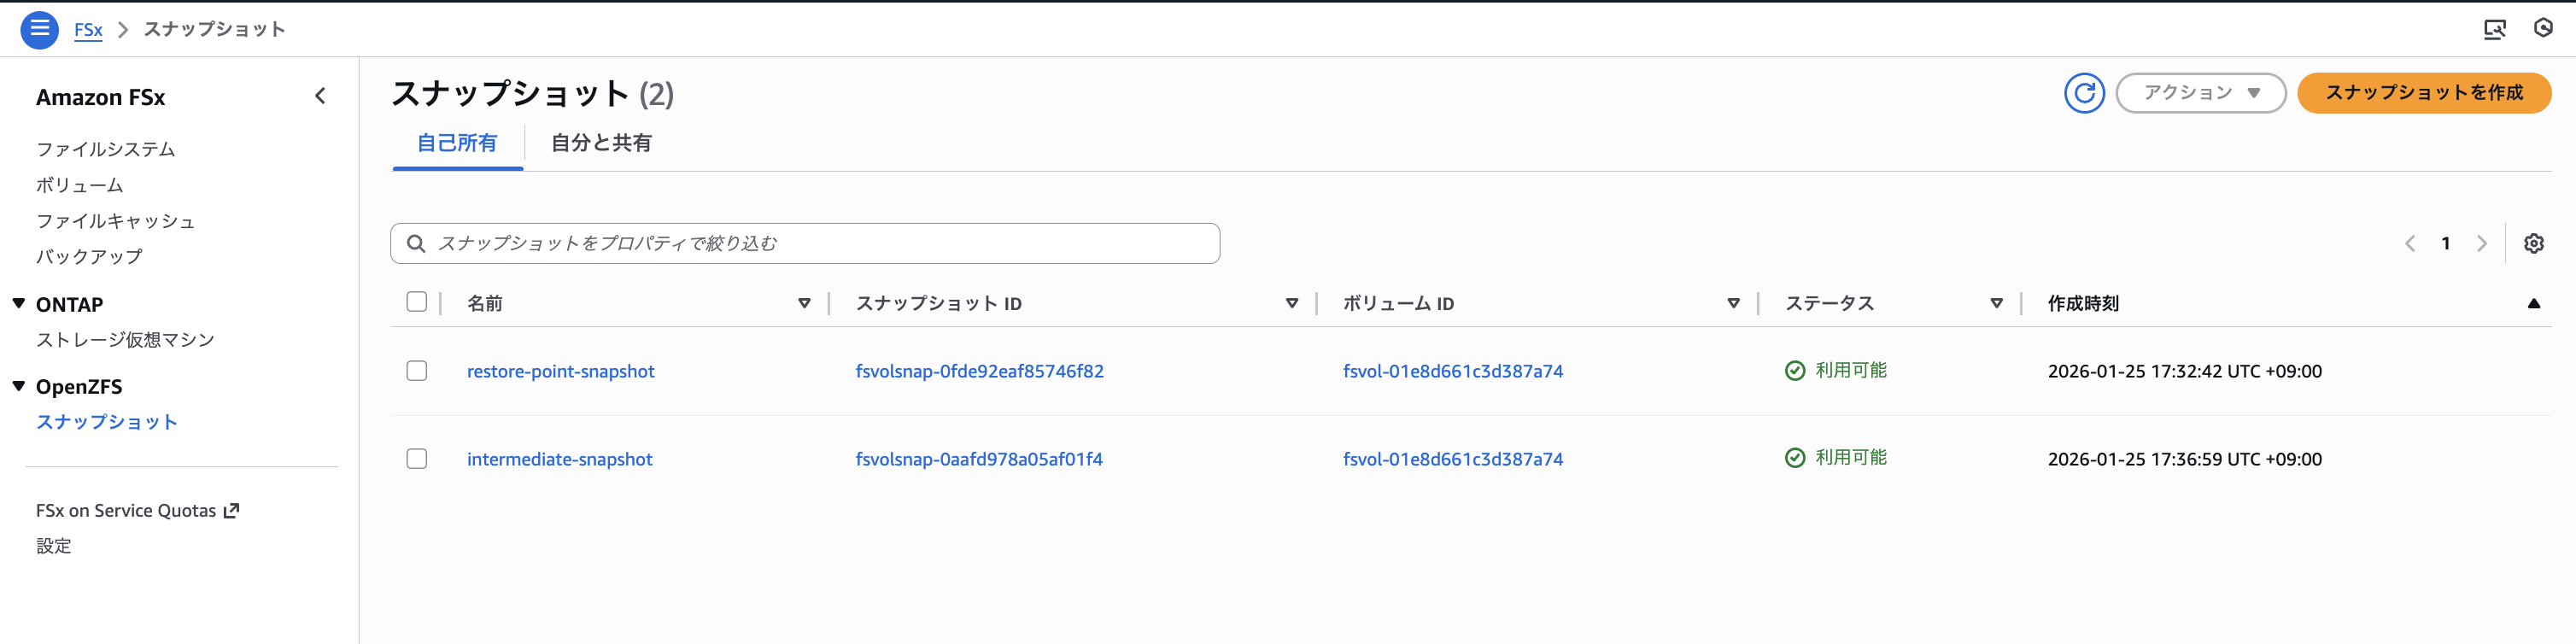Select the 自己所有 tab
Image resolution: width=2576 pixels, height=644 pixels.
(457, 143)
